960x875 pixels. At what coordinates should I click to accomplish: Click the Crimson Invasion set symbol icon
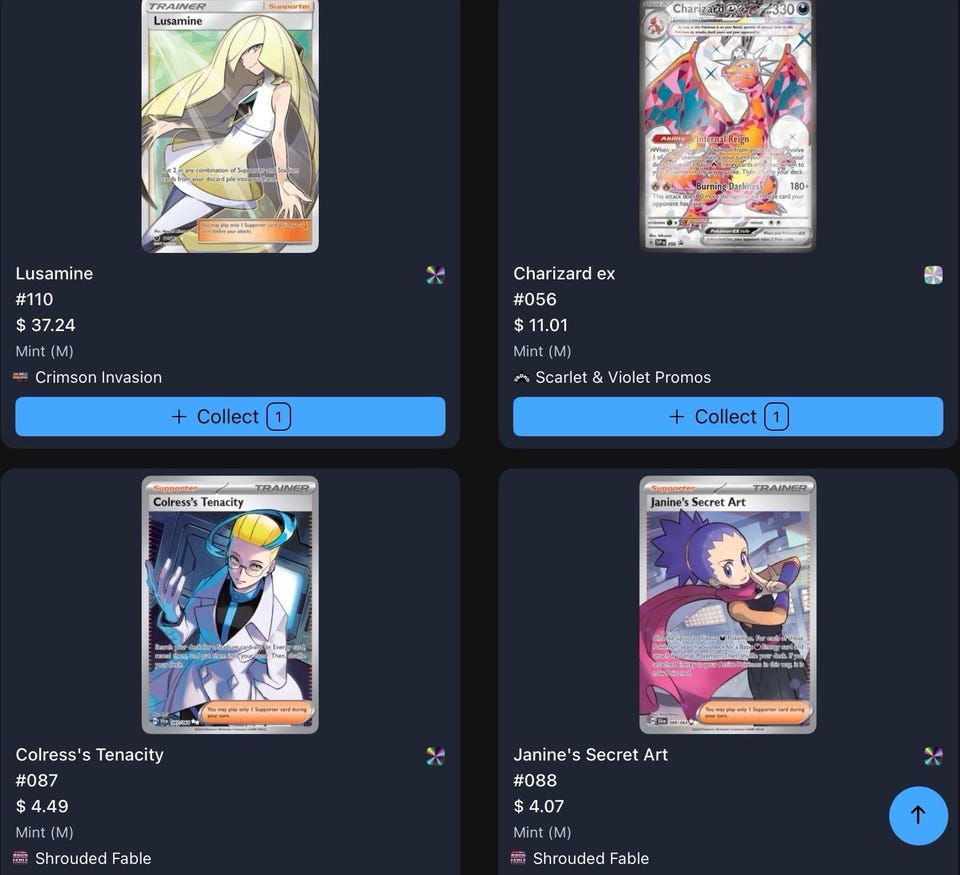20,377
